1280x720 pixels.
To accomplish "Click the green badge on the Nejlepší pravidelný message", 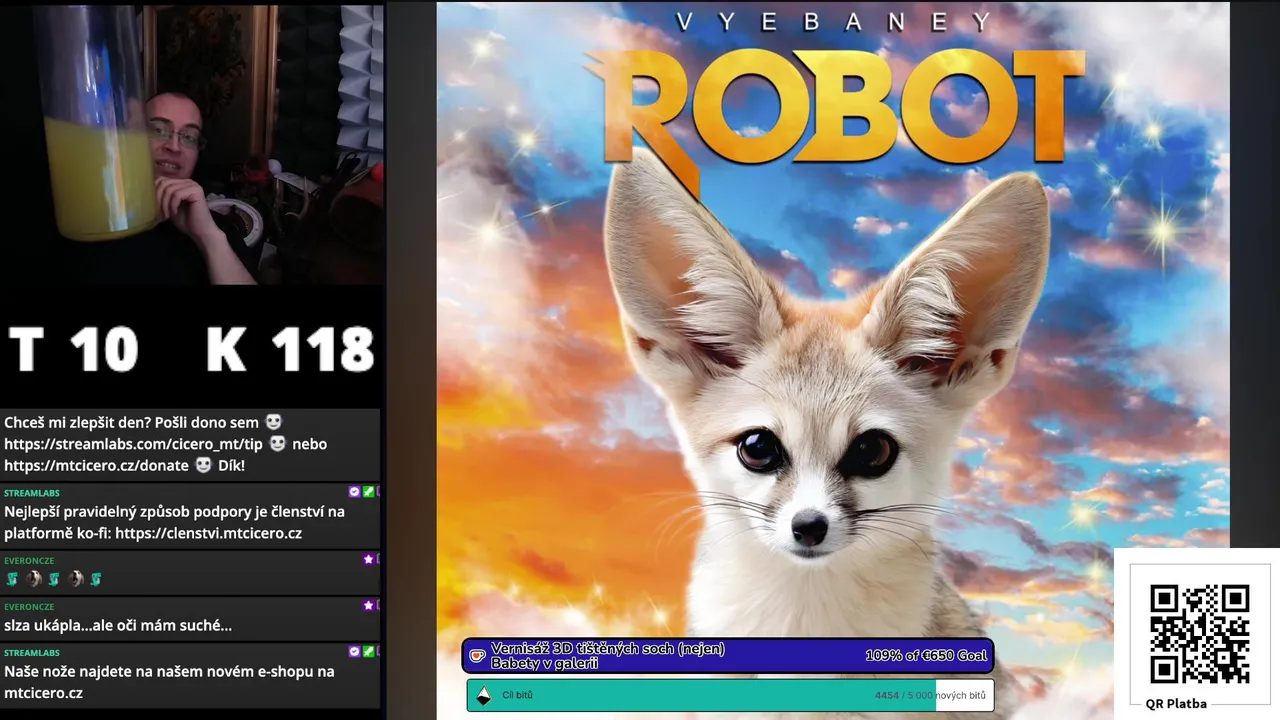I will point(368,492).
